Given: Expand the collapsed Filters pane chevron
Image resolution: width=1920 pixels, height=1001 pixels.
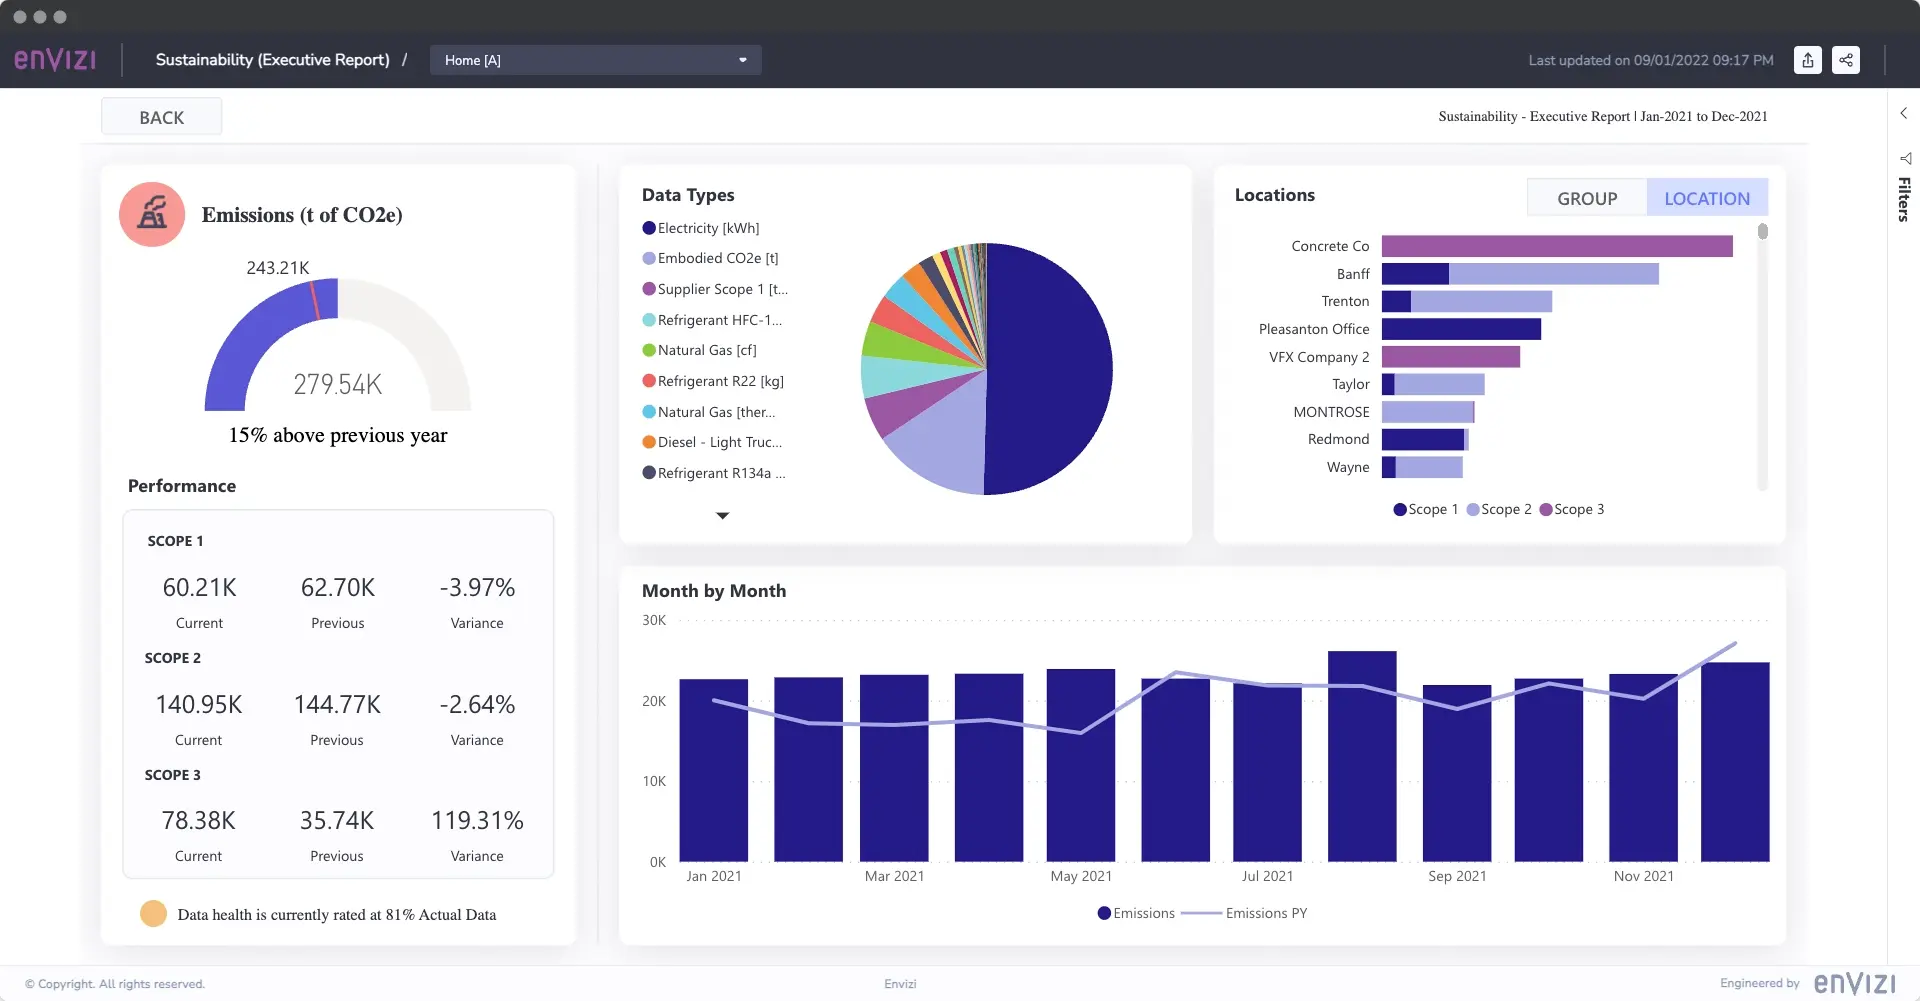Looking at the screenshot, I should (x=1903, y=113).
